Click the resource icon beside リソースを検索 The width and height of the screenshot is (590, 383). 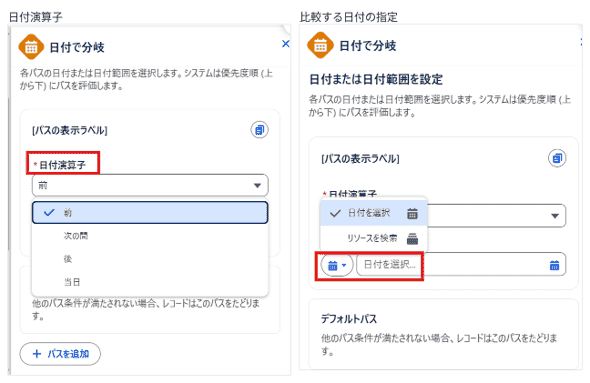click(412, 239)
